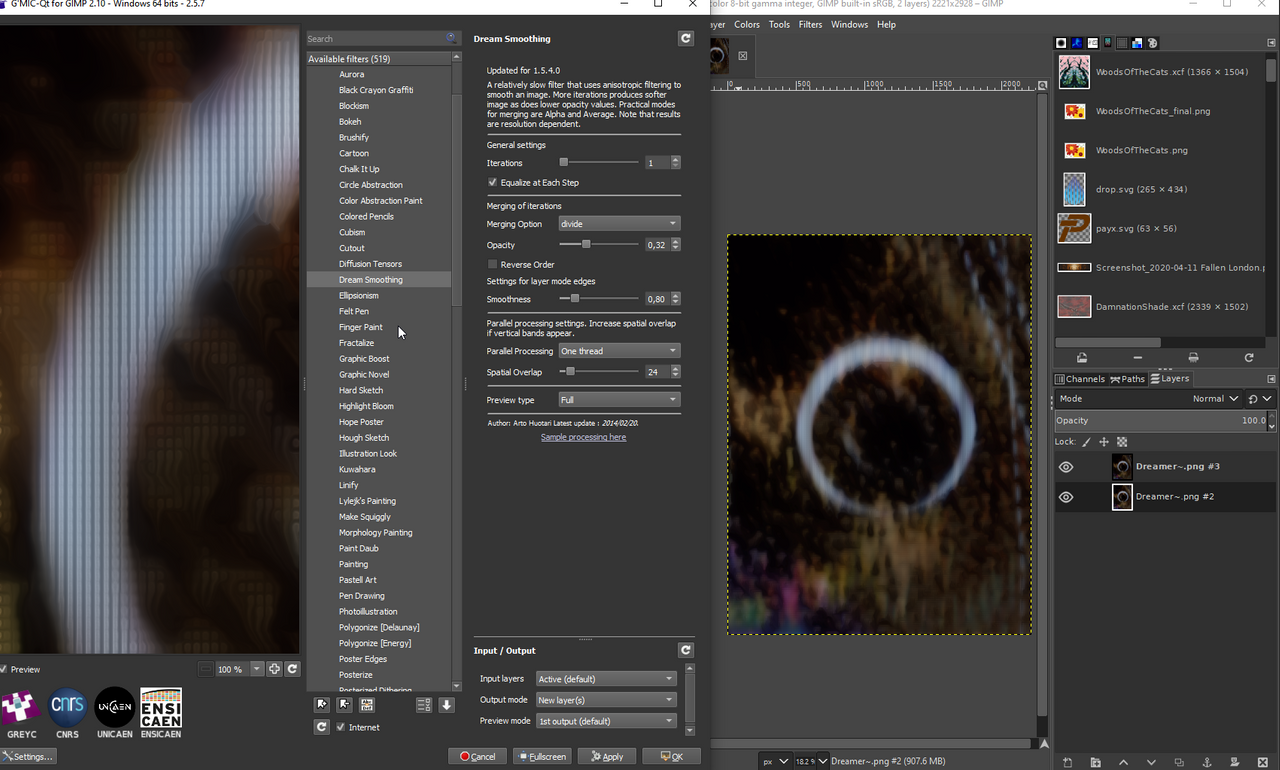Click the lock alpha channel checkerboard icon
Screen dimensions: 1280x770
click(1122, 442)
